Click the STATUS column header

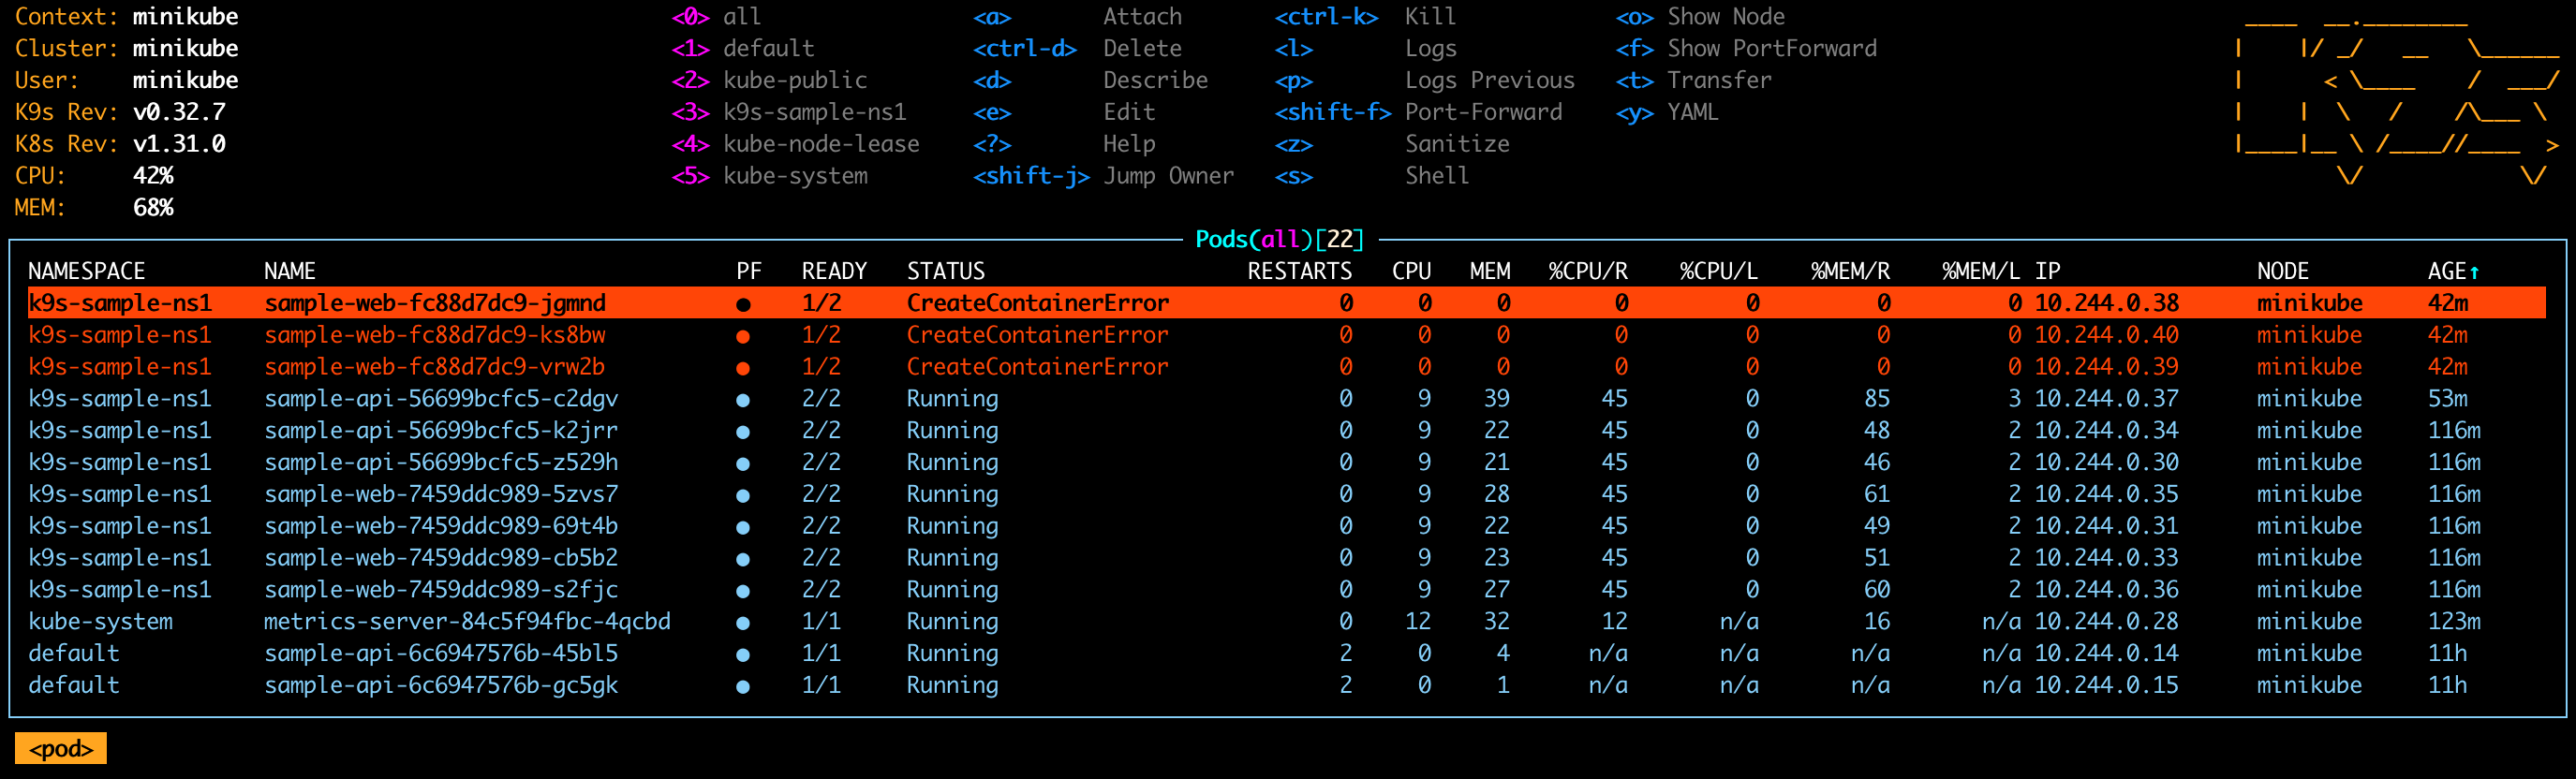pyautogui.click(x=946, y=271)
